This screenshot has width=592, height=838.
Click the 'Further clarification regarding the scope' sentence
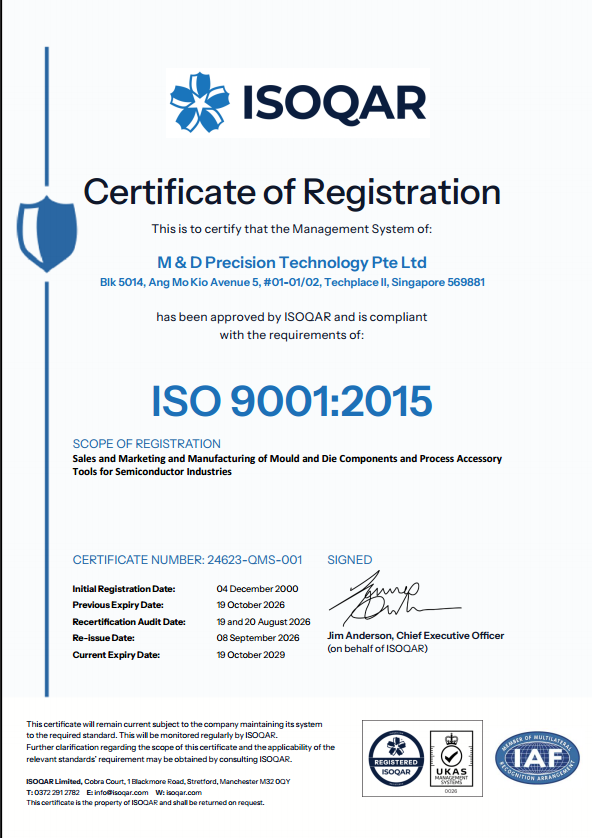tap(181, 753)
